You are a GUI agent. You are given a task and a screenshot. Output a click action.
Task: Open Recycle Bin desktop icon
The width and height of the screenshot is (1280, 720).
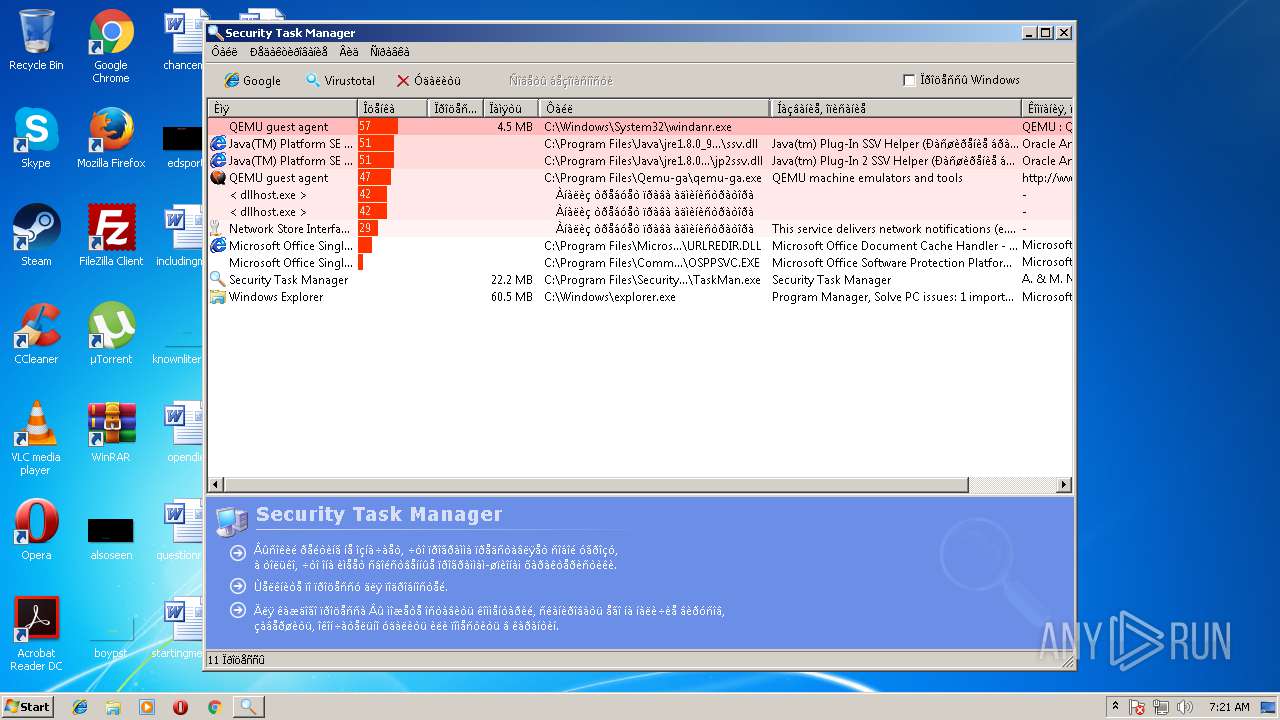[x=36, y=40]
